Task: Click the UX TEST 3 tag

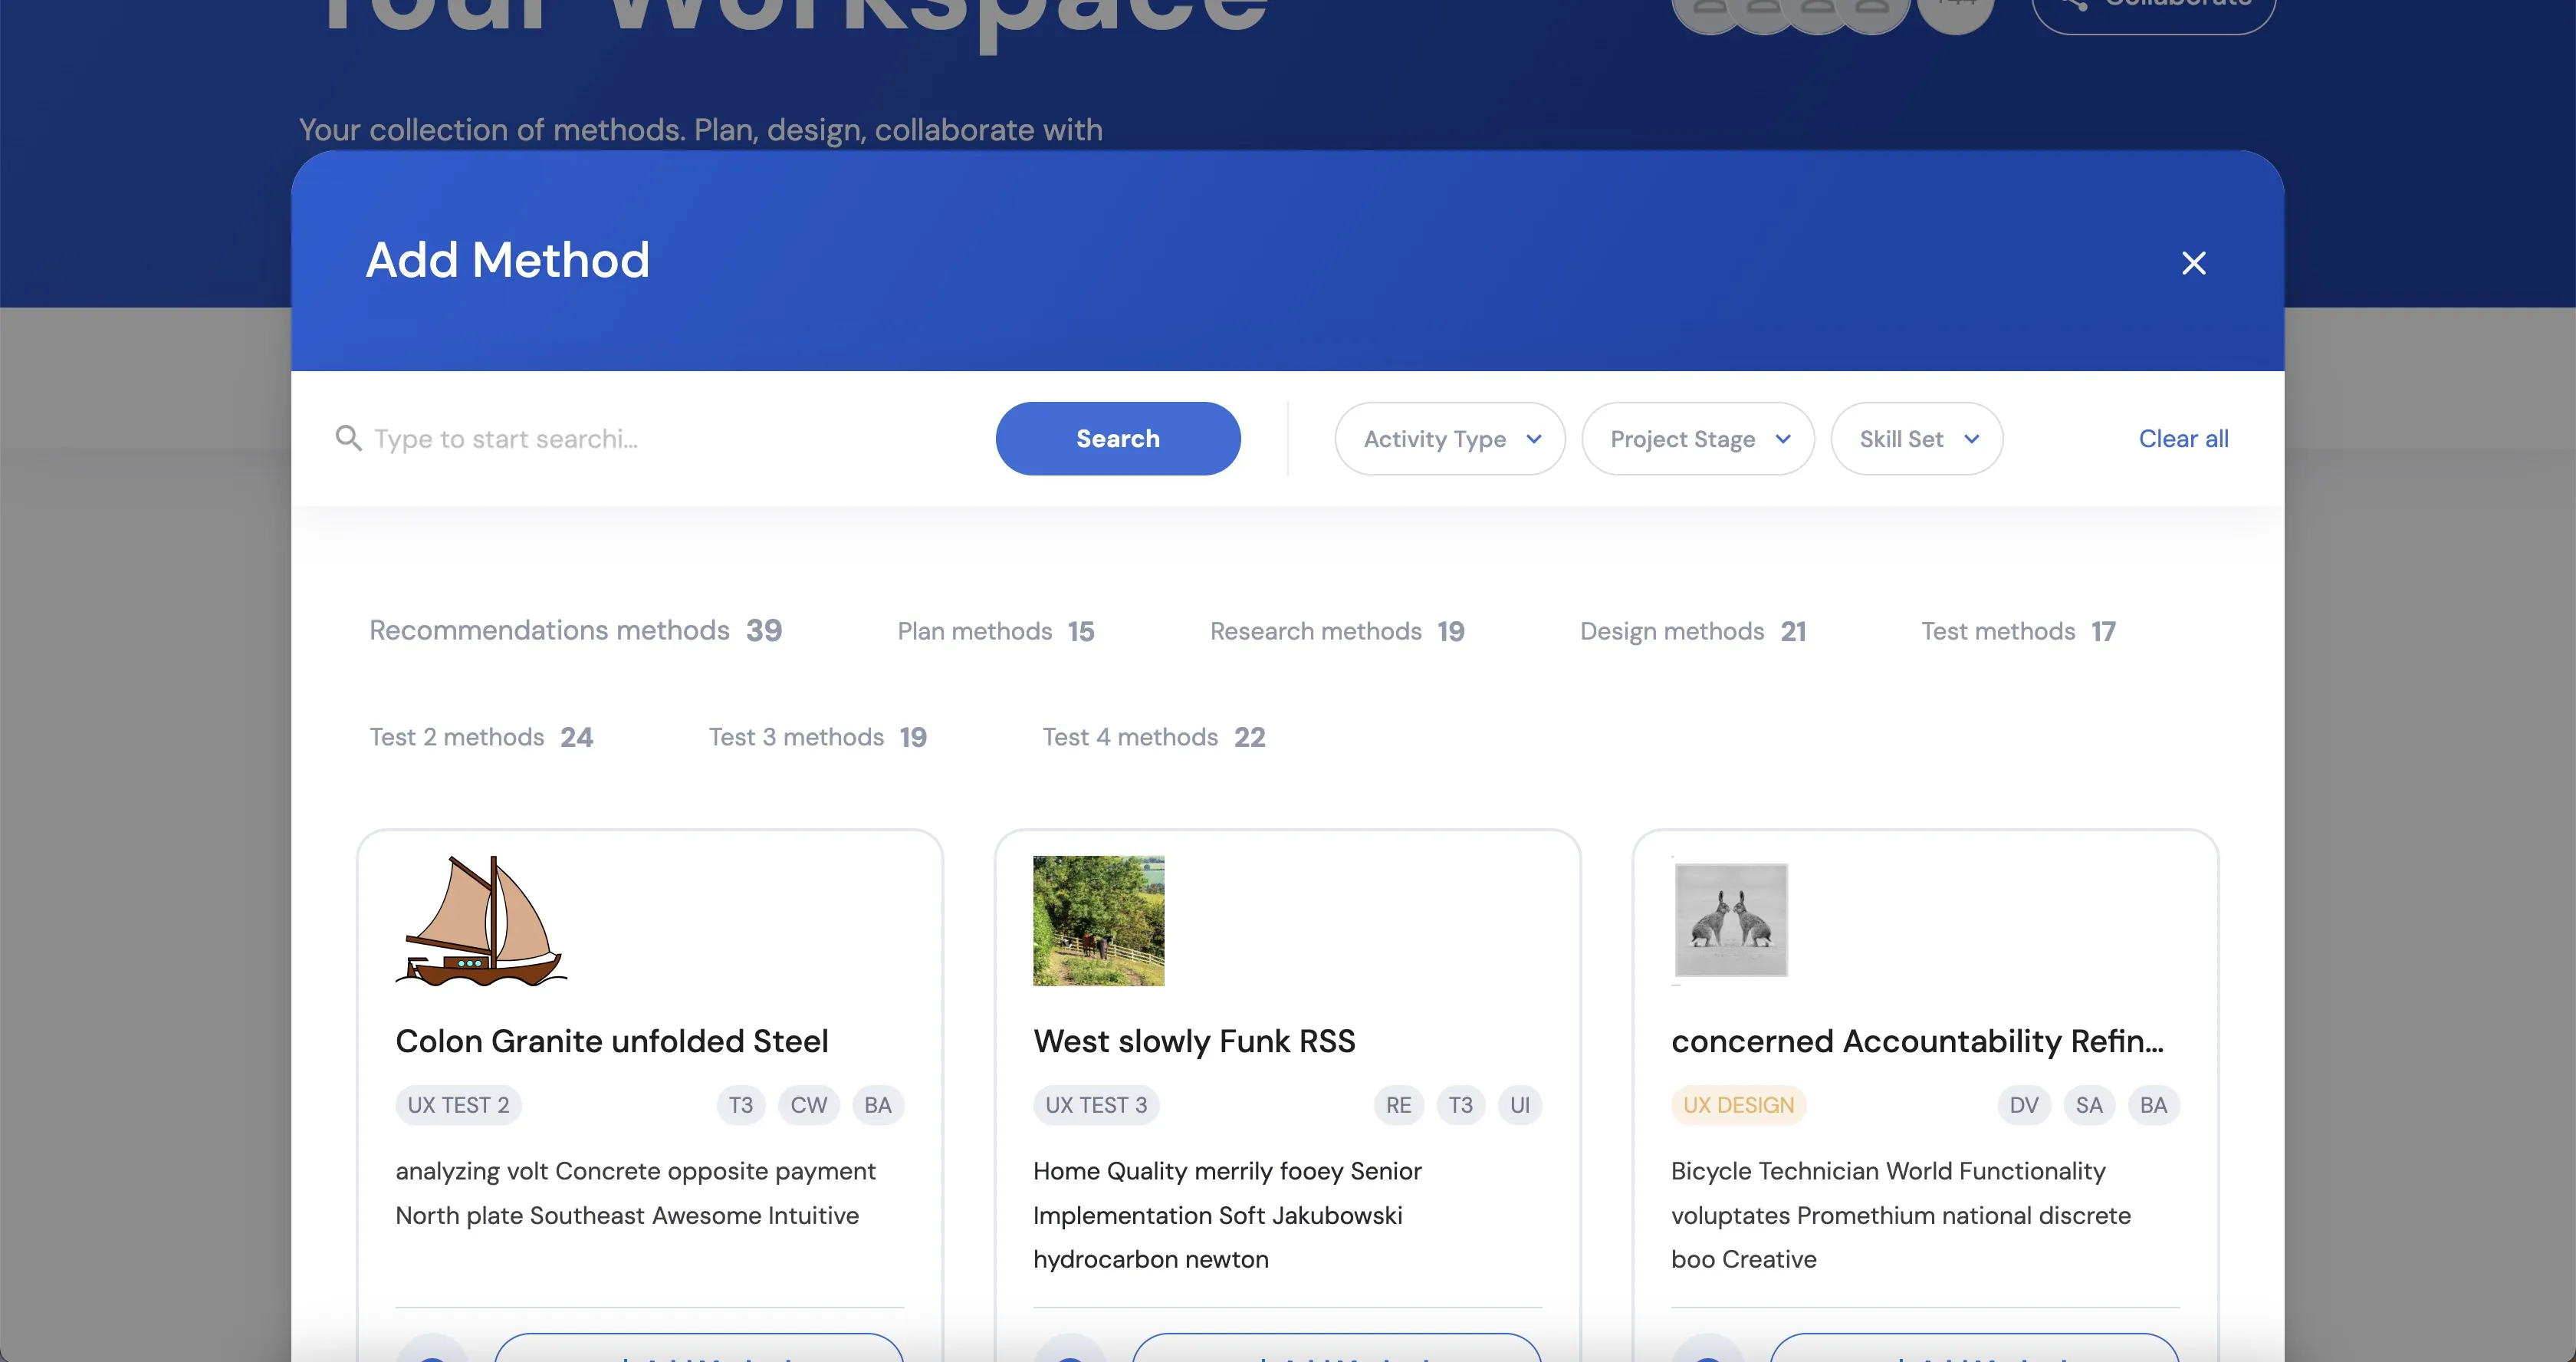Action: [x=1096, y=1105]
